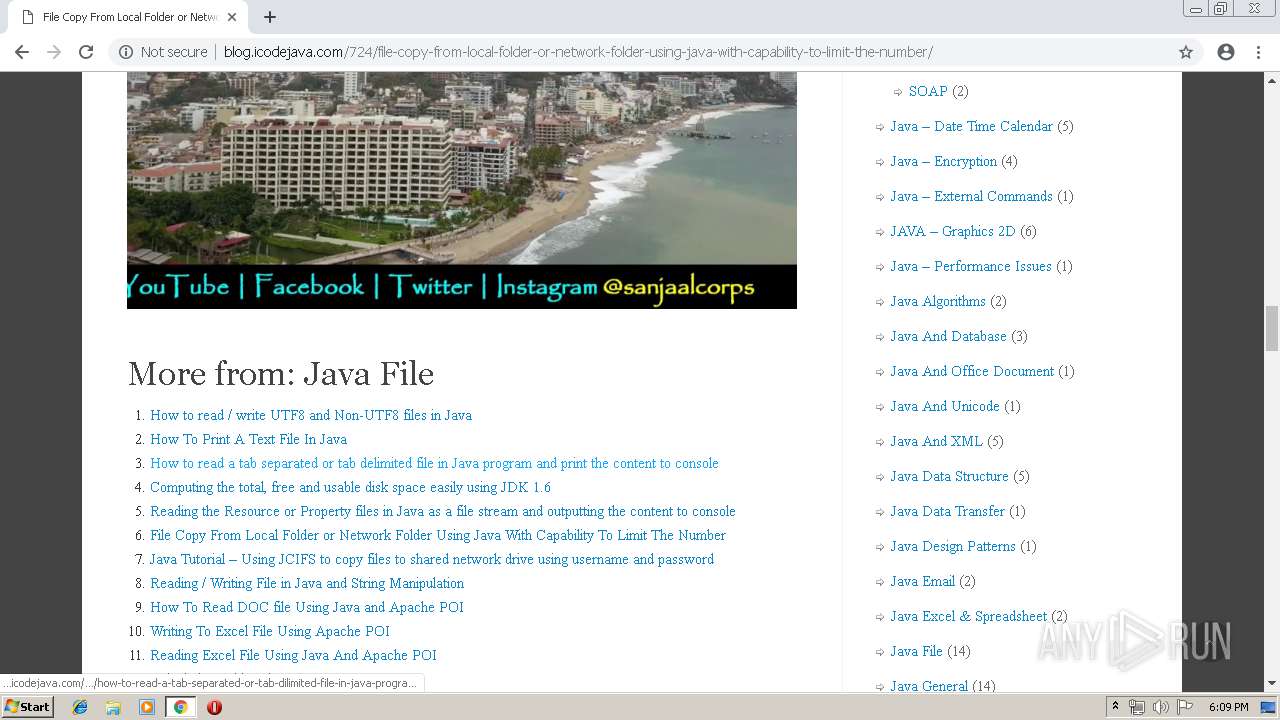The width and height of the screenshot is (1280, 720).
Task: Open Reading / Writing File and String Manipulation
Action: (x=307, y=583)
